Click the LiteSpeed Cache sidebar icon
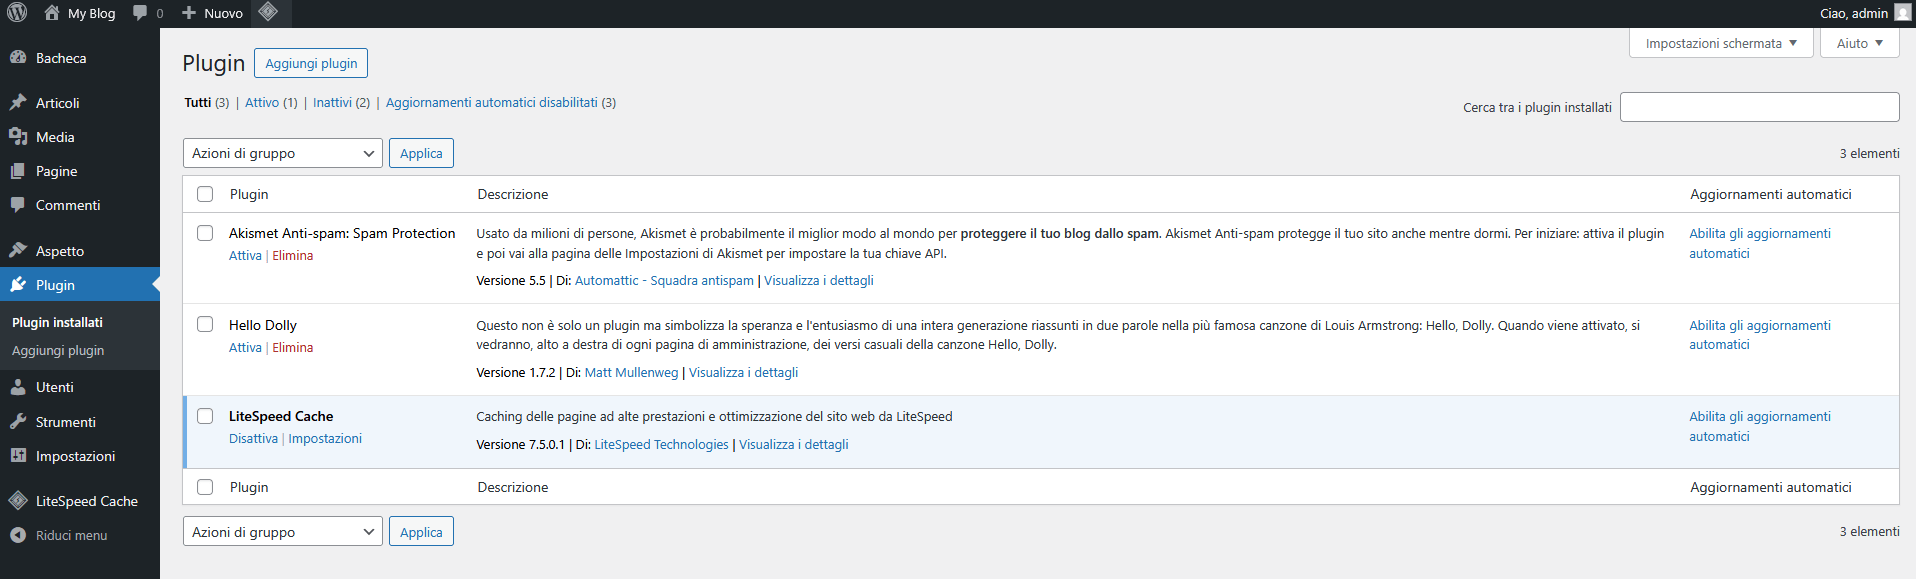 click(18, 501)
